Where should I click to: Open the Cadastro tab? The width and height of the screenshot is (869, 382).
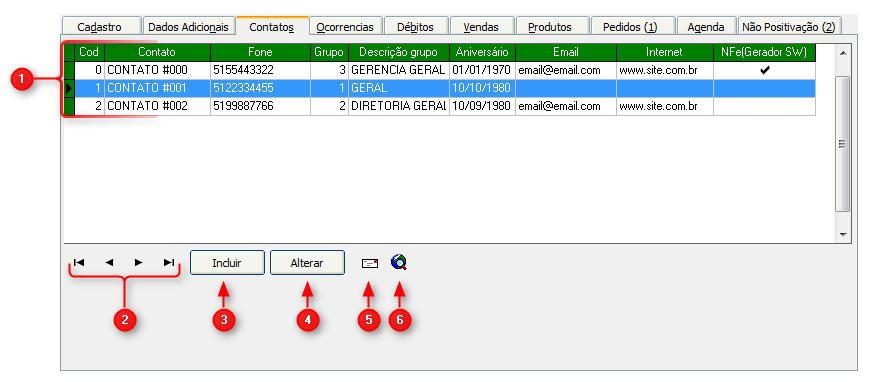pyautogui.click(x=100, y=27)
